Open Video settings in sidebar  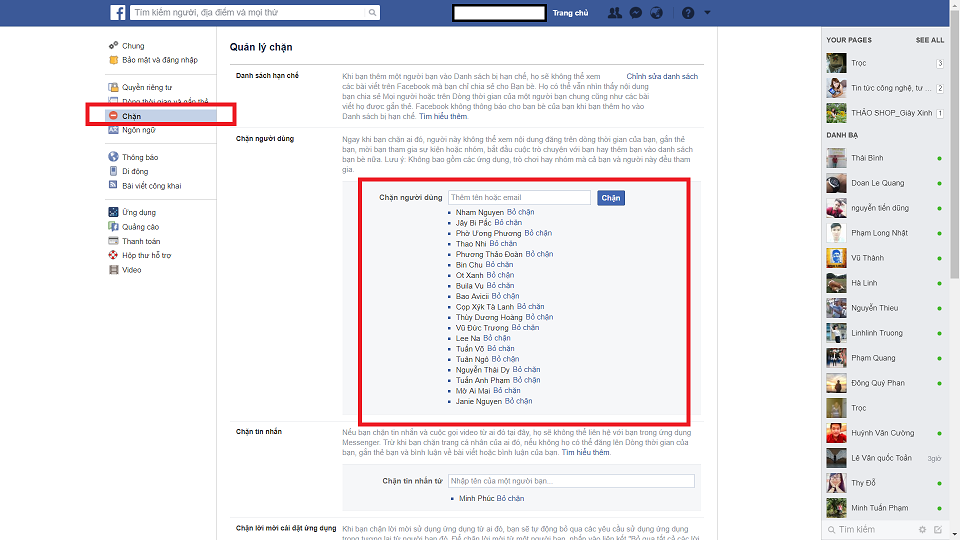[x=131, y=269]
